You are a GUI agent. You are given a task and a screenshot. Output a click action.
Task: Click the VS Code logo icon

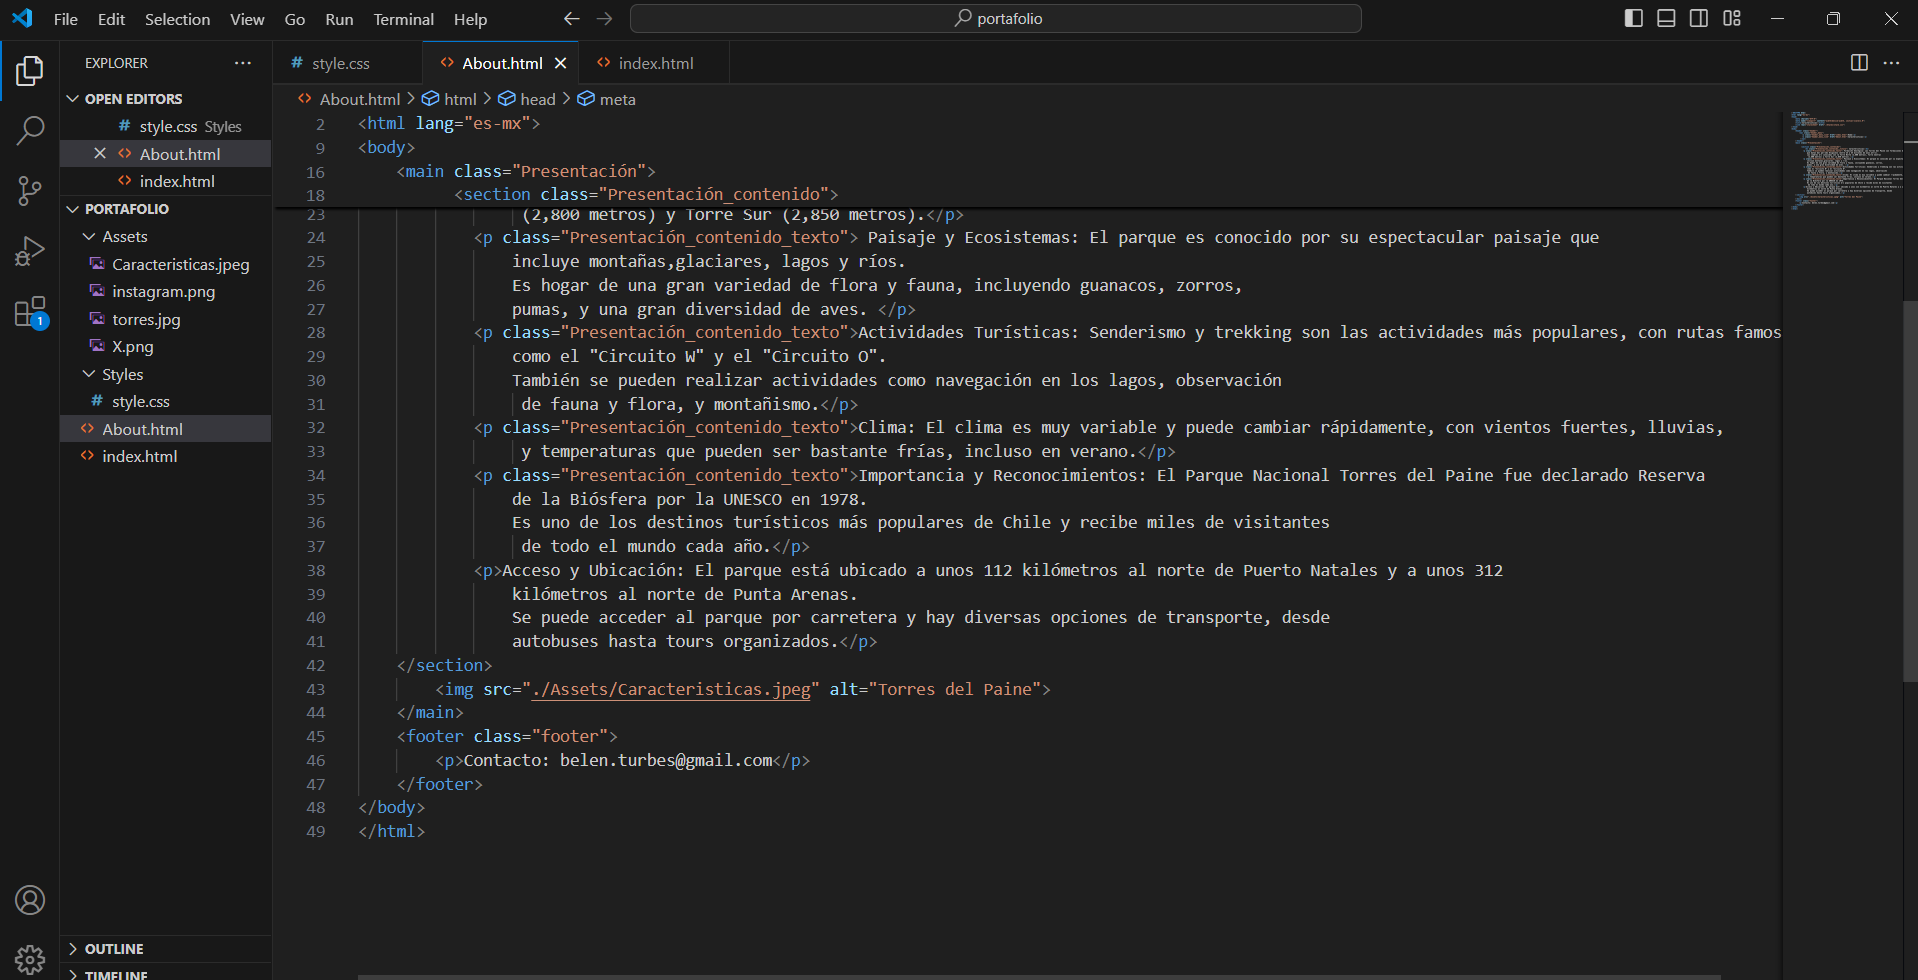click(22, 18)
